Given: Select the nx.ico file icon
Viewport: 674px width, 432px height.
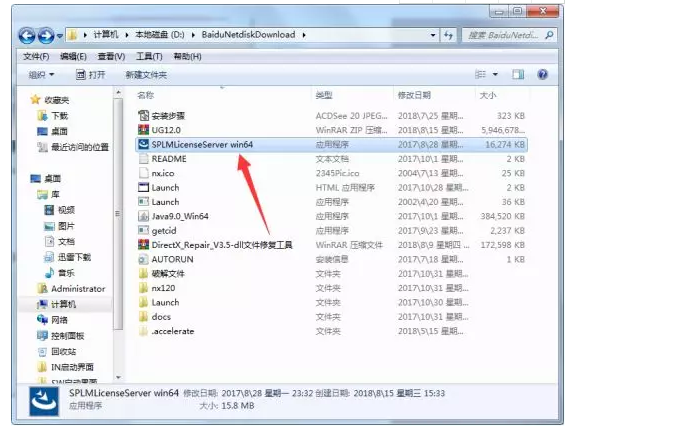Looking at the screenshot, I should coord(143,173).
